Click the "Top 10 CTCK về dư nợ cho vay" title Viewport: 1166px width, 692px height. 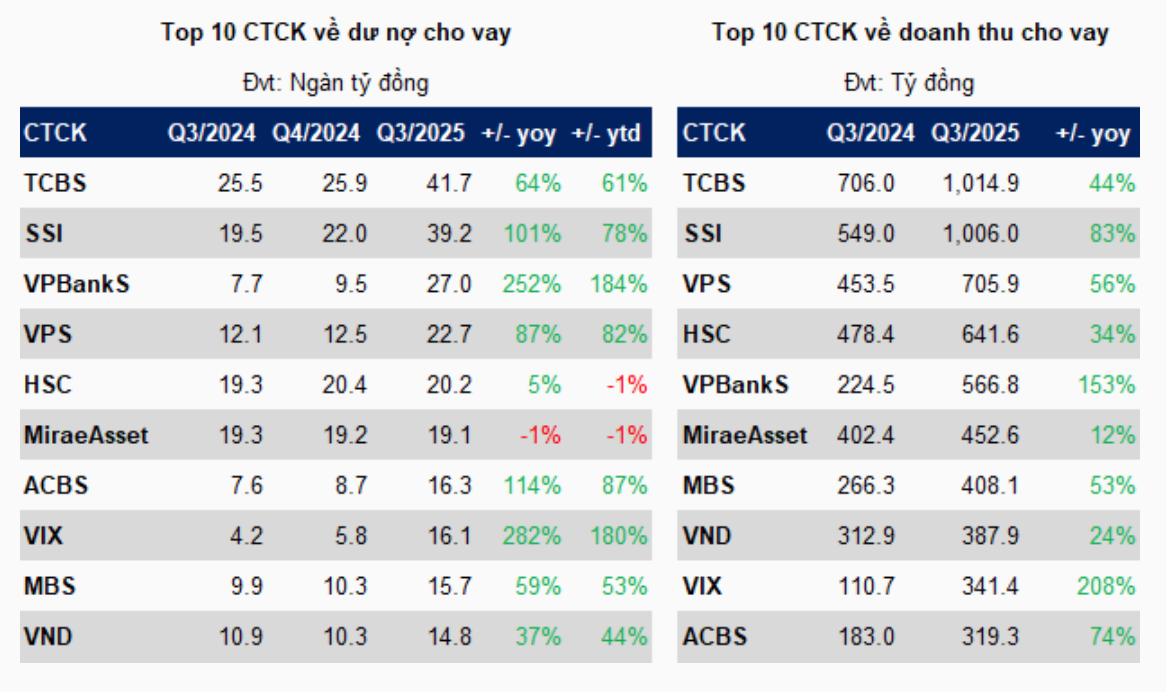(336, 33)
